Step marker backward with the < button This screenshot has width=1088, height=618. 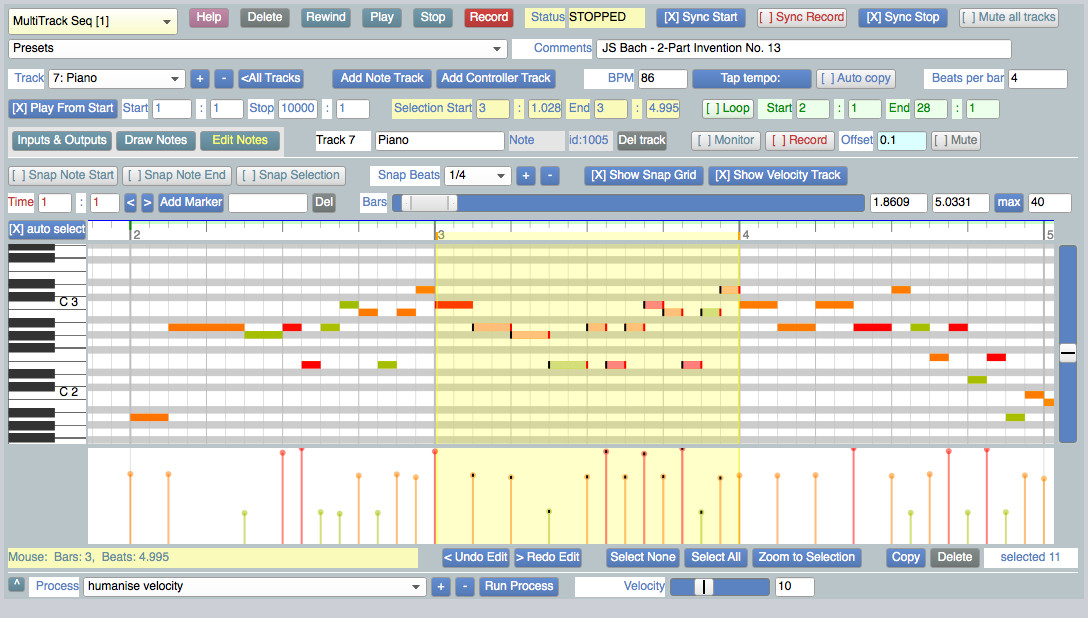[x=130, y=203]
